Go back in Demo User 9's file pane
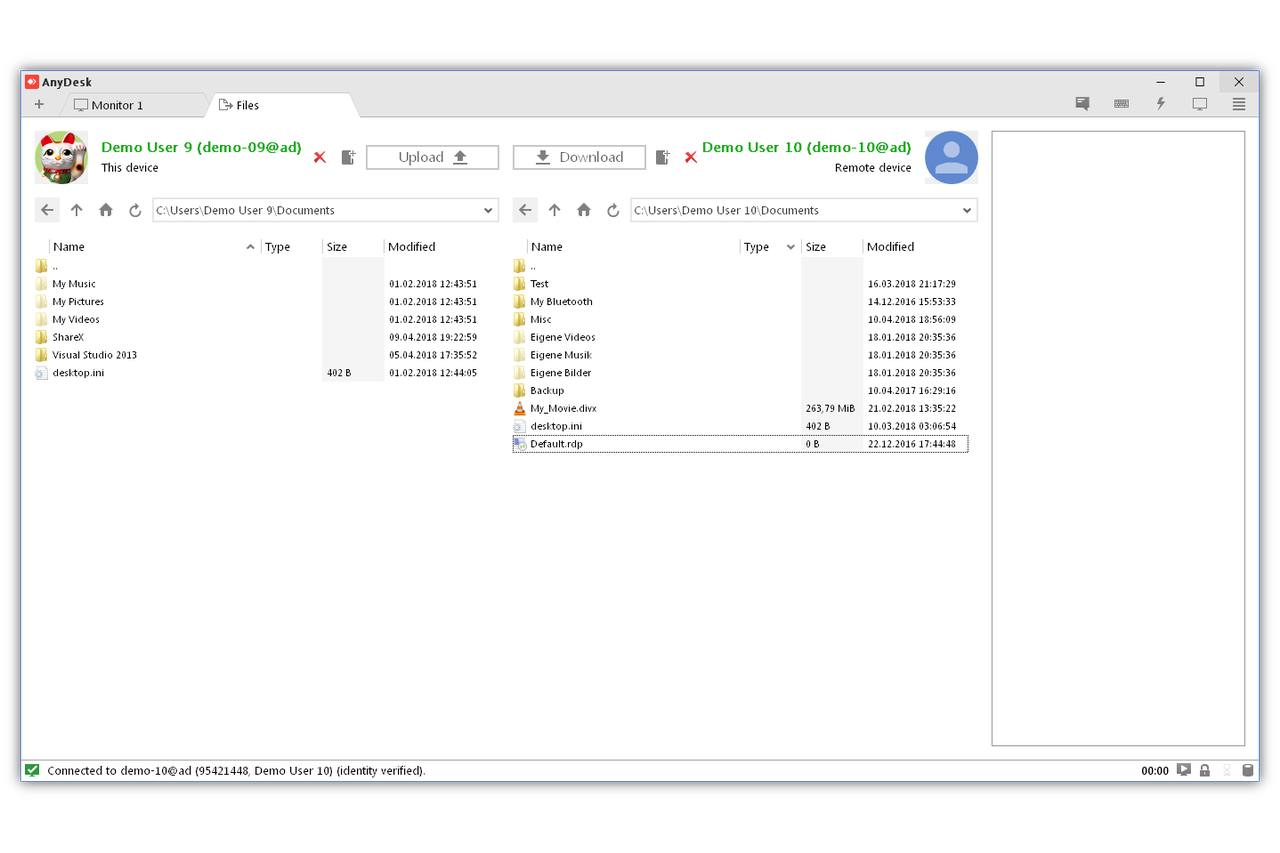Screen dimensions: 1280x853 [x=47, y=210]
